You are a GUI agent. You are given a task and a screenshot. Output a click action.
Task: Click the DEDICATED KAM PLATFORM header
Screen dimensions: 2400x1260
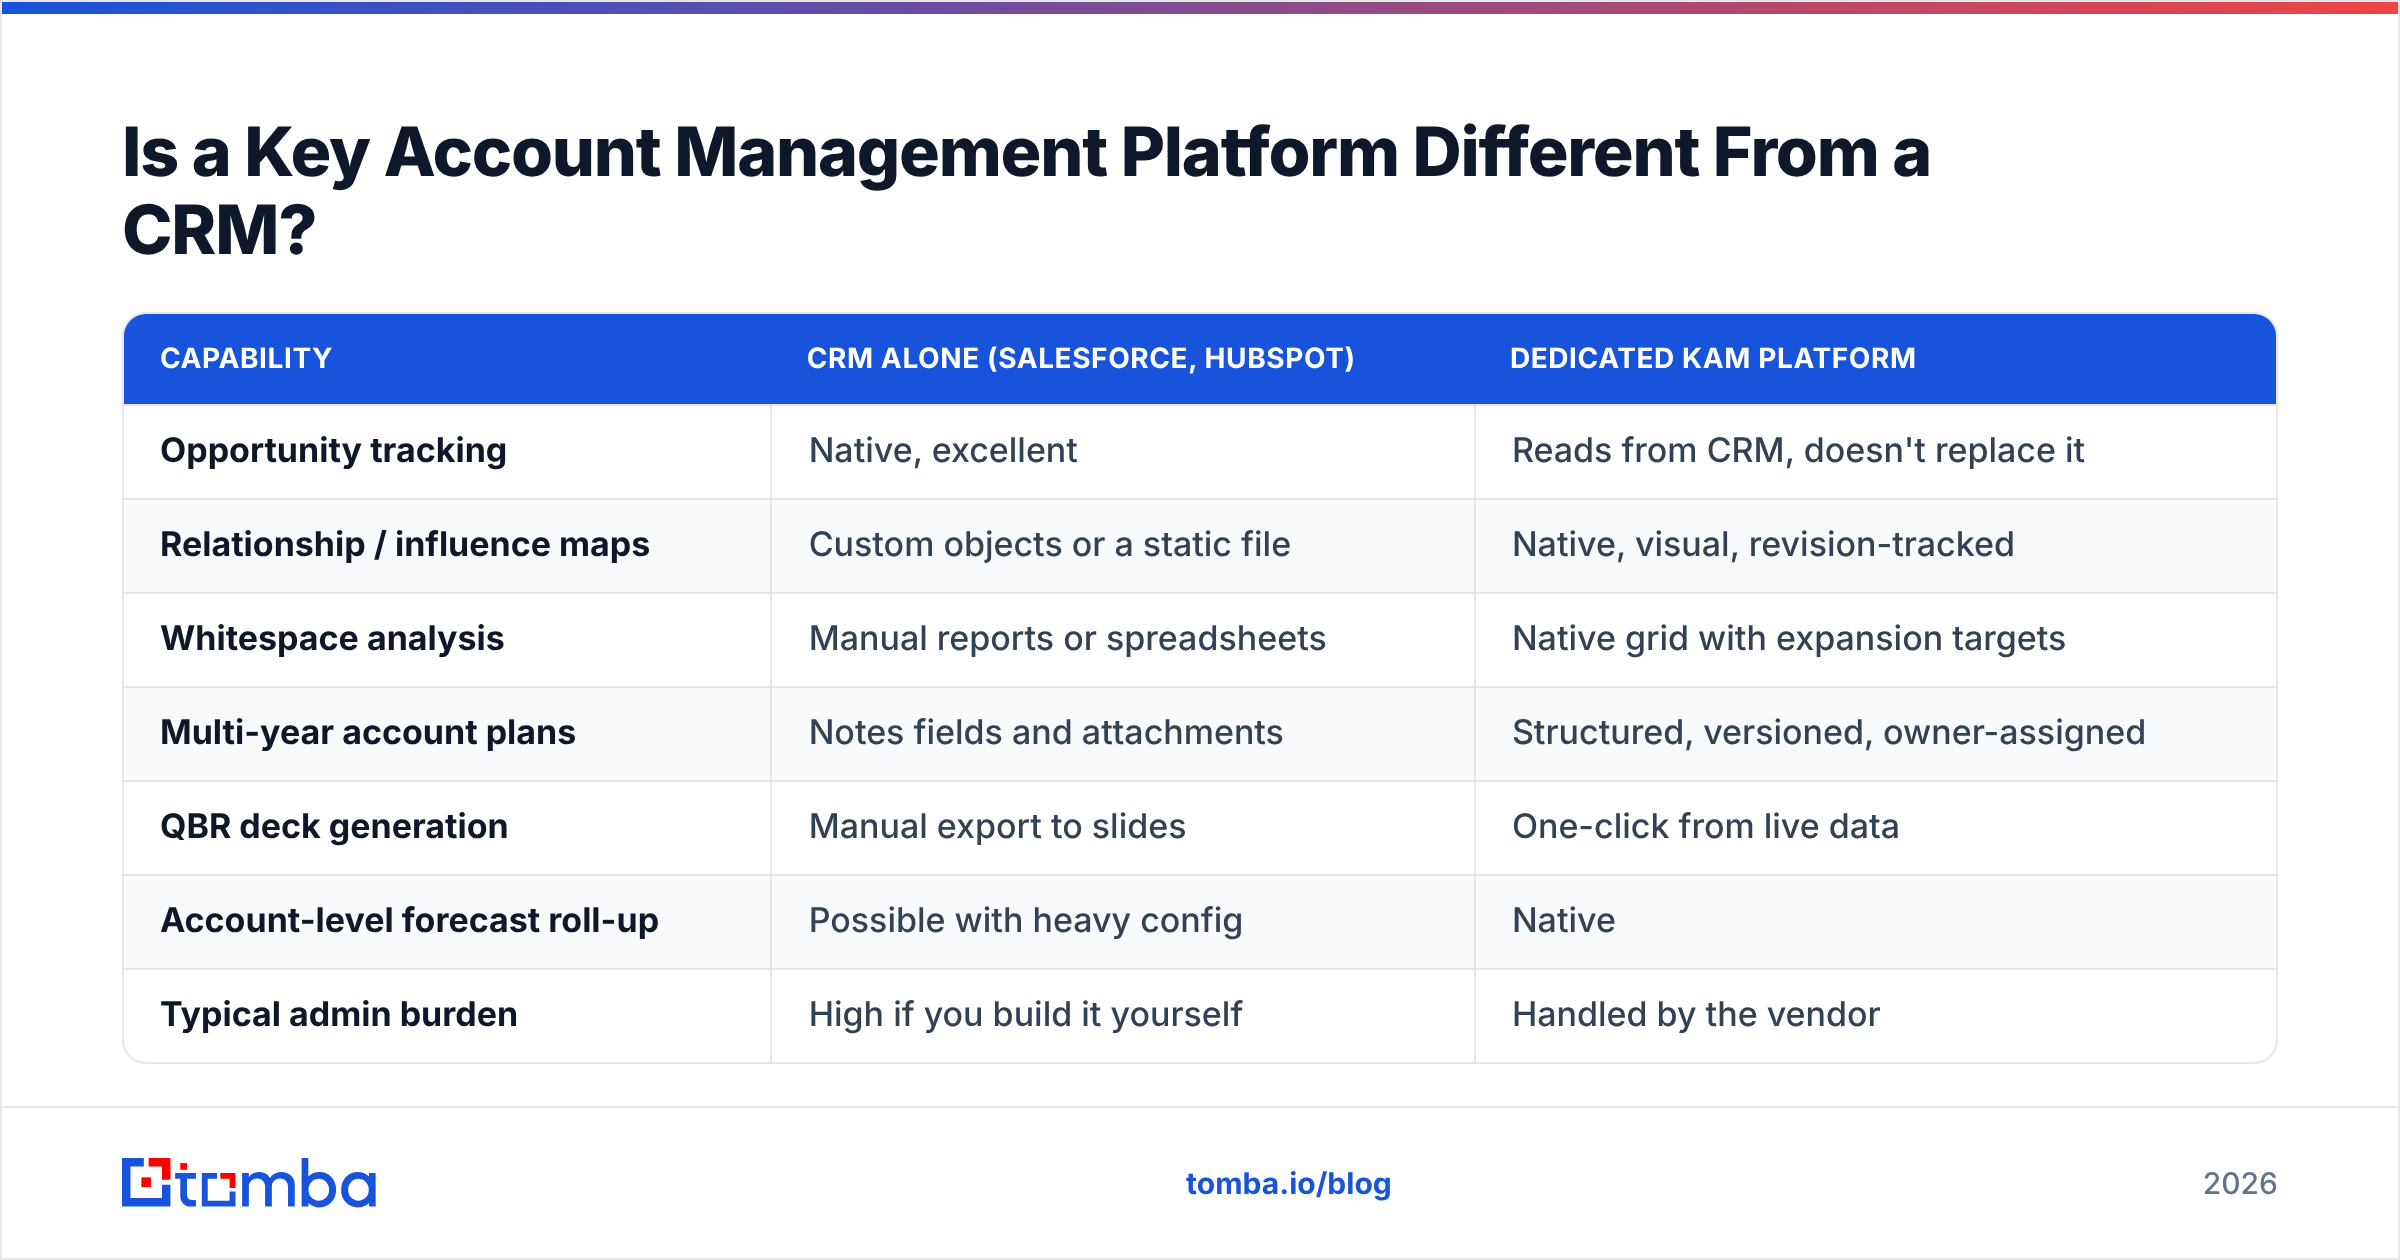(1713, 358)
